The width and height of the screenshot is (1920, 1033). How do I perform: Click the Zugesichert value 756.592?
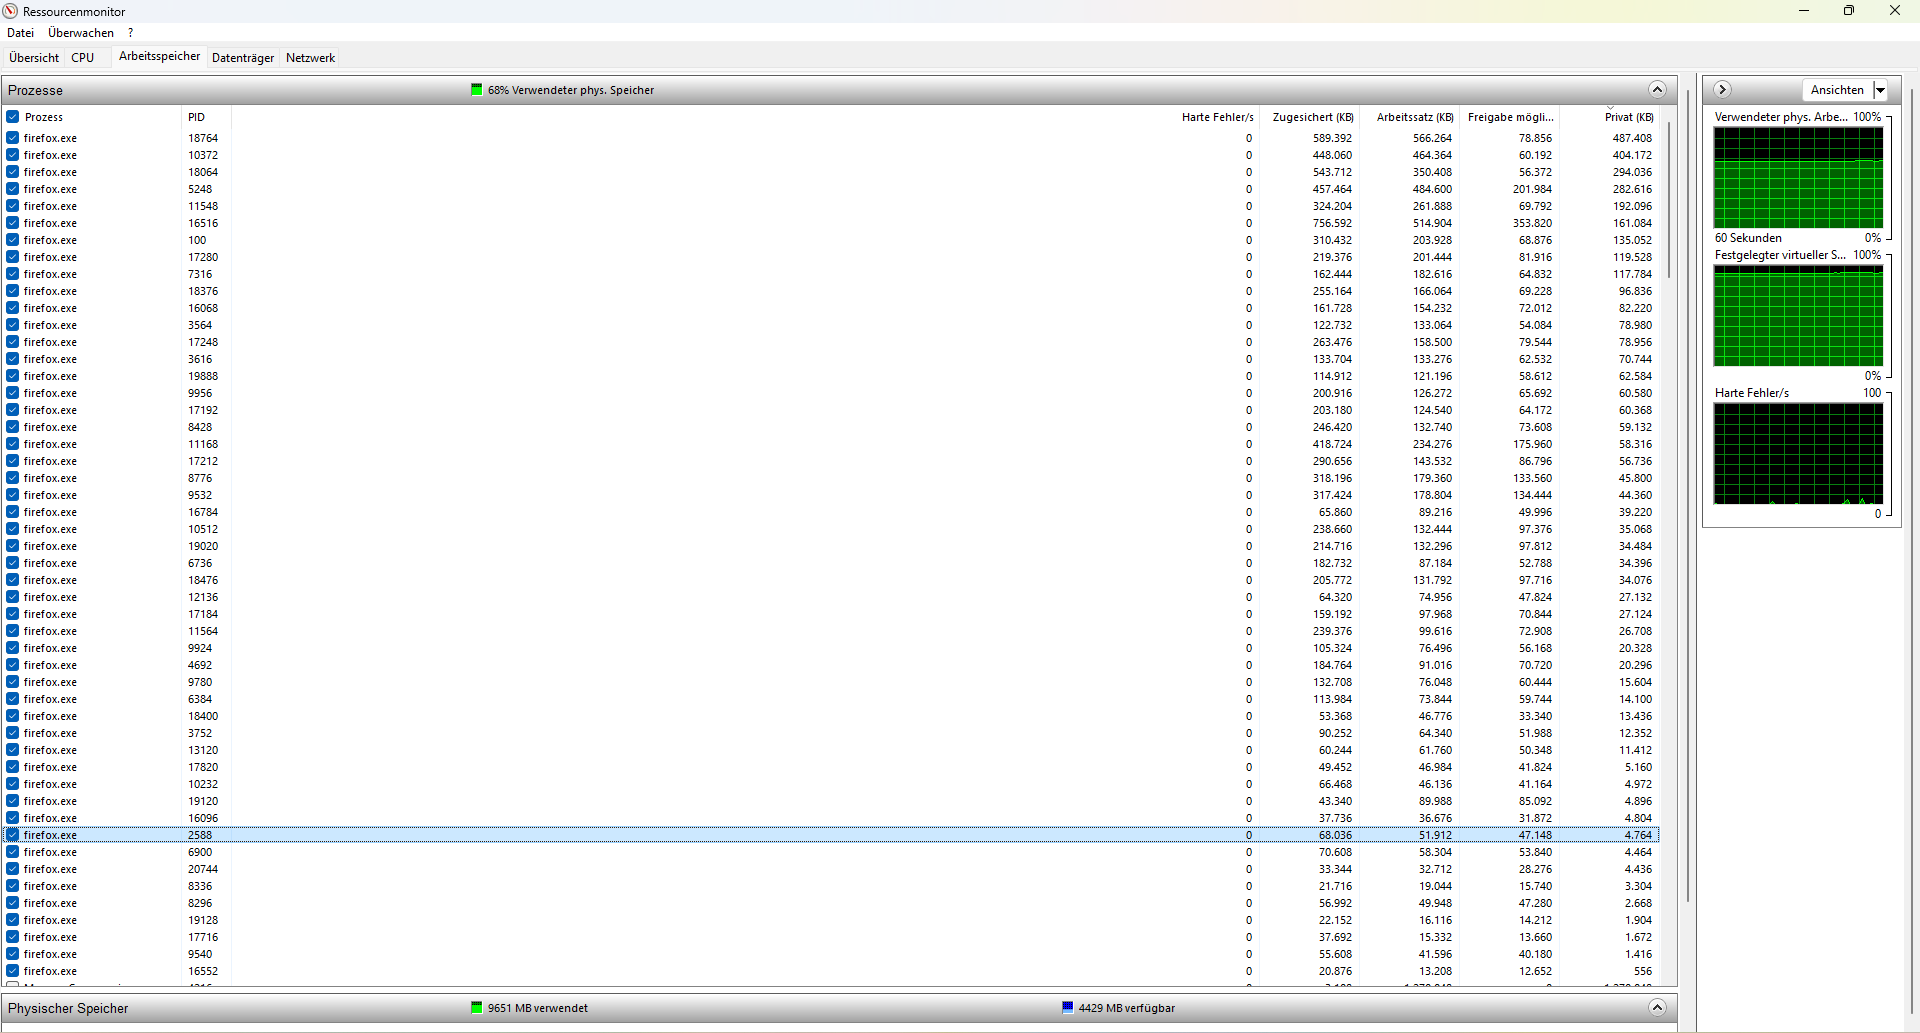click(x=1332, y=223)
